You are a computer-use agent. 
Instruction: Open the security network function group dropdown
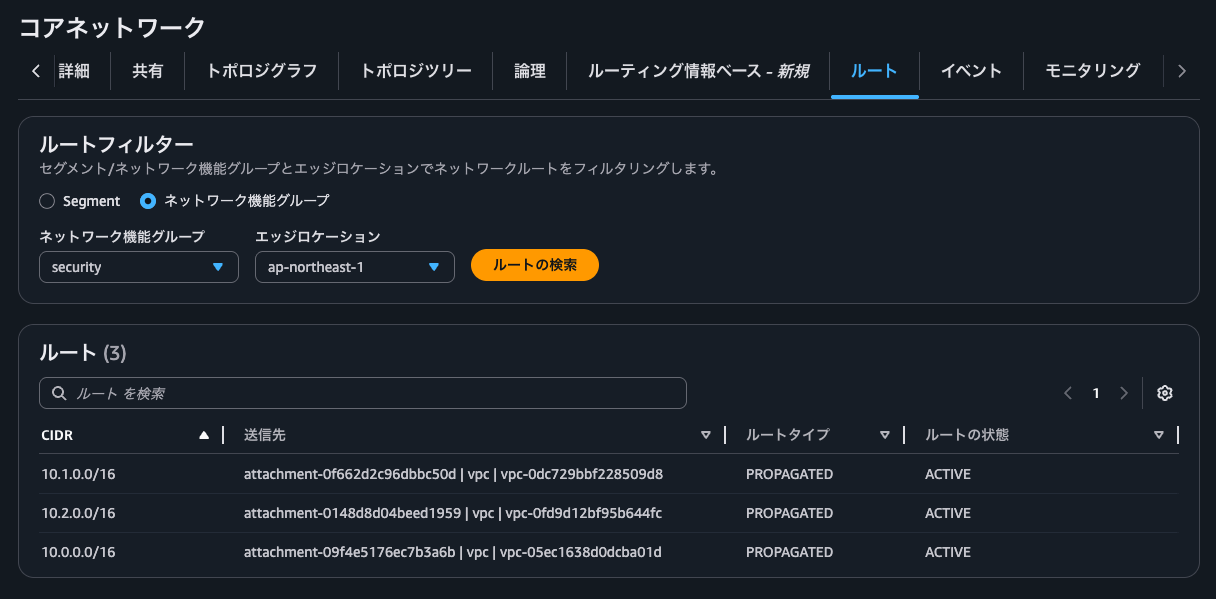coord(139,267)
